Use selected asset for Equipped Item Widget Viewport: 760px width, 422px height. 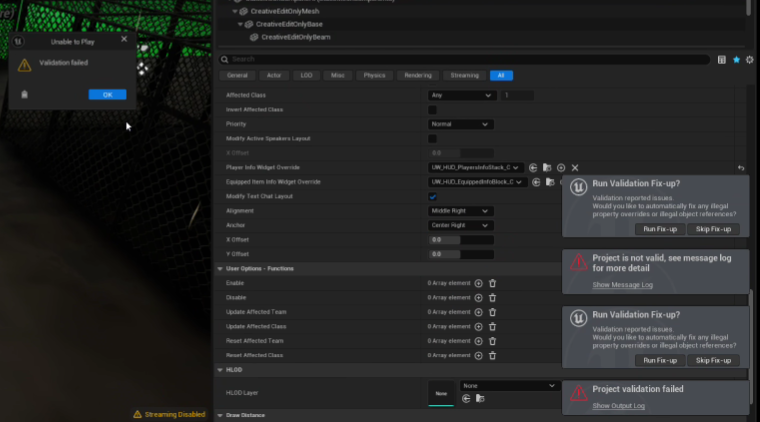(536, 182)
